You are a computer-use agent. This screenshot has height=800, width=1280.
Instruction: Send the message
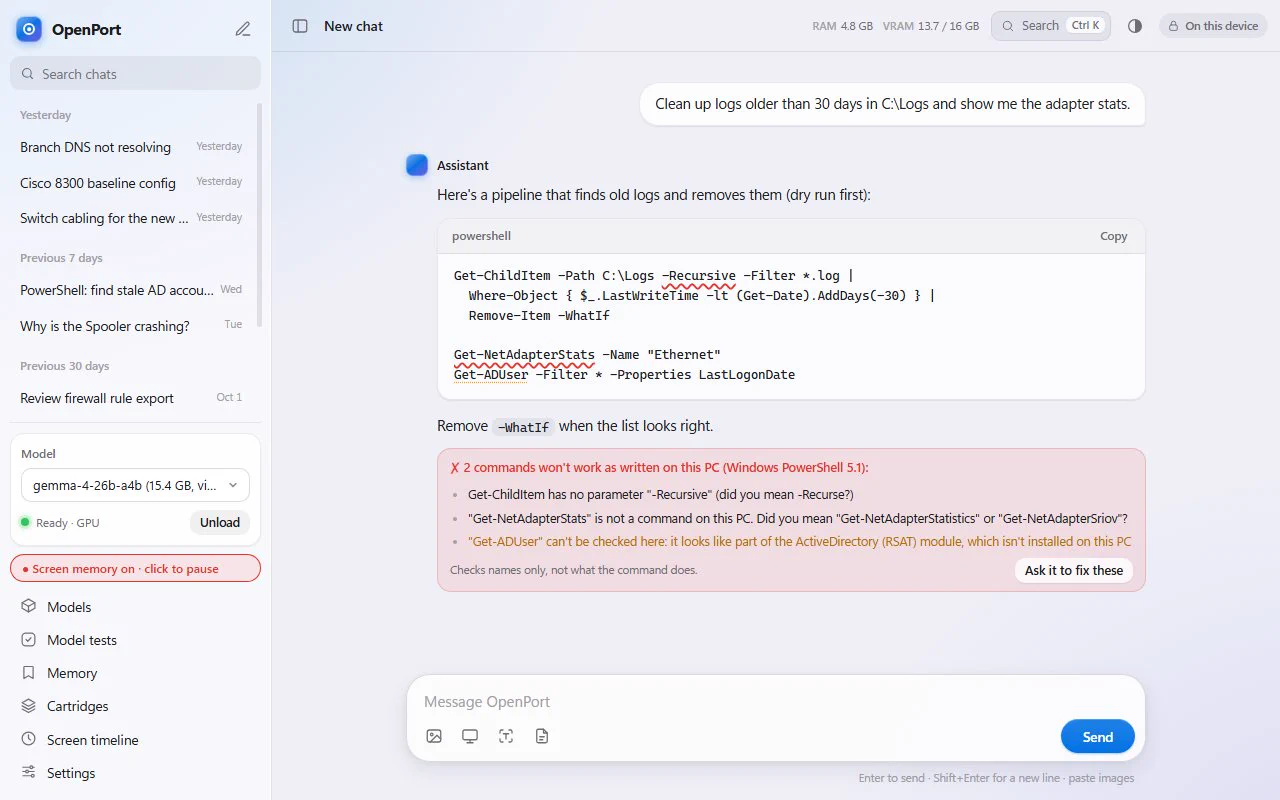point(1097,737)
